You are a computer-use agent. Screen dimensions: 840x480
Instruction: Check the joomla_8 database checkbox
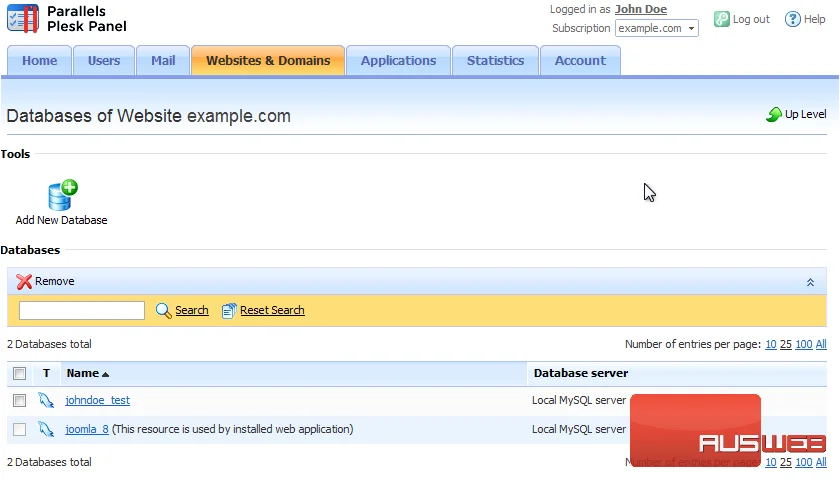[x=19, y=429]
